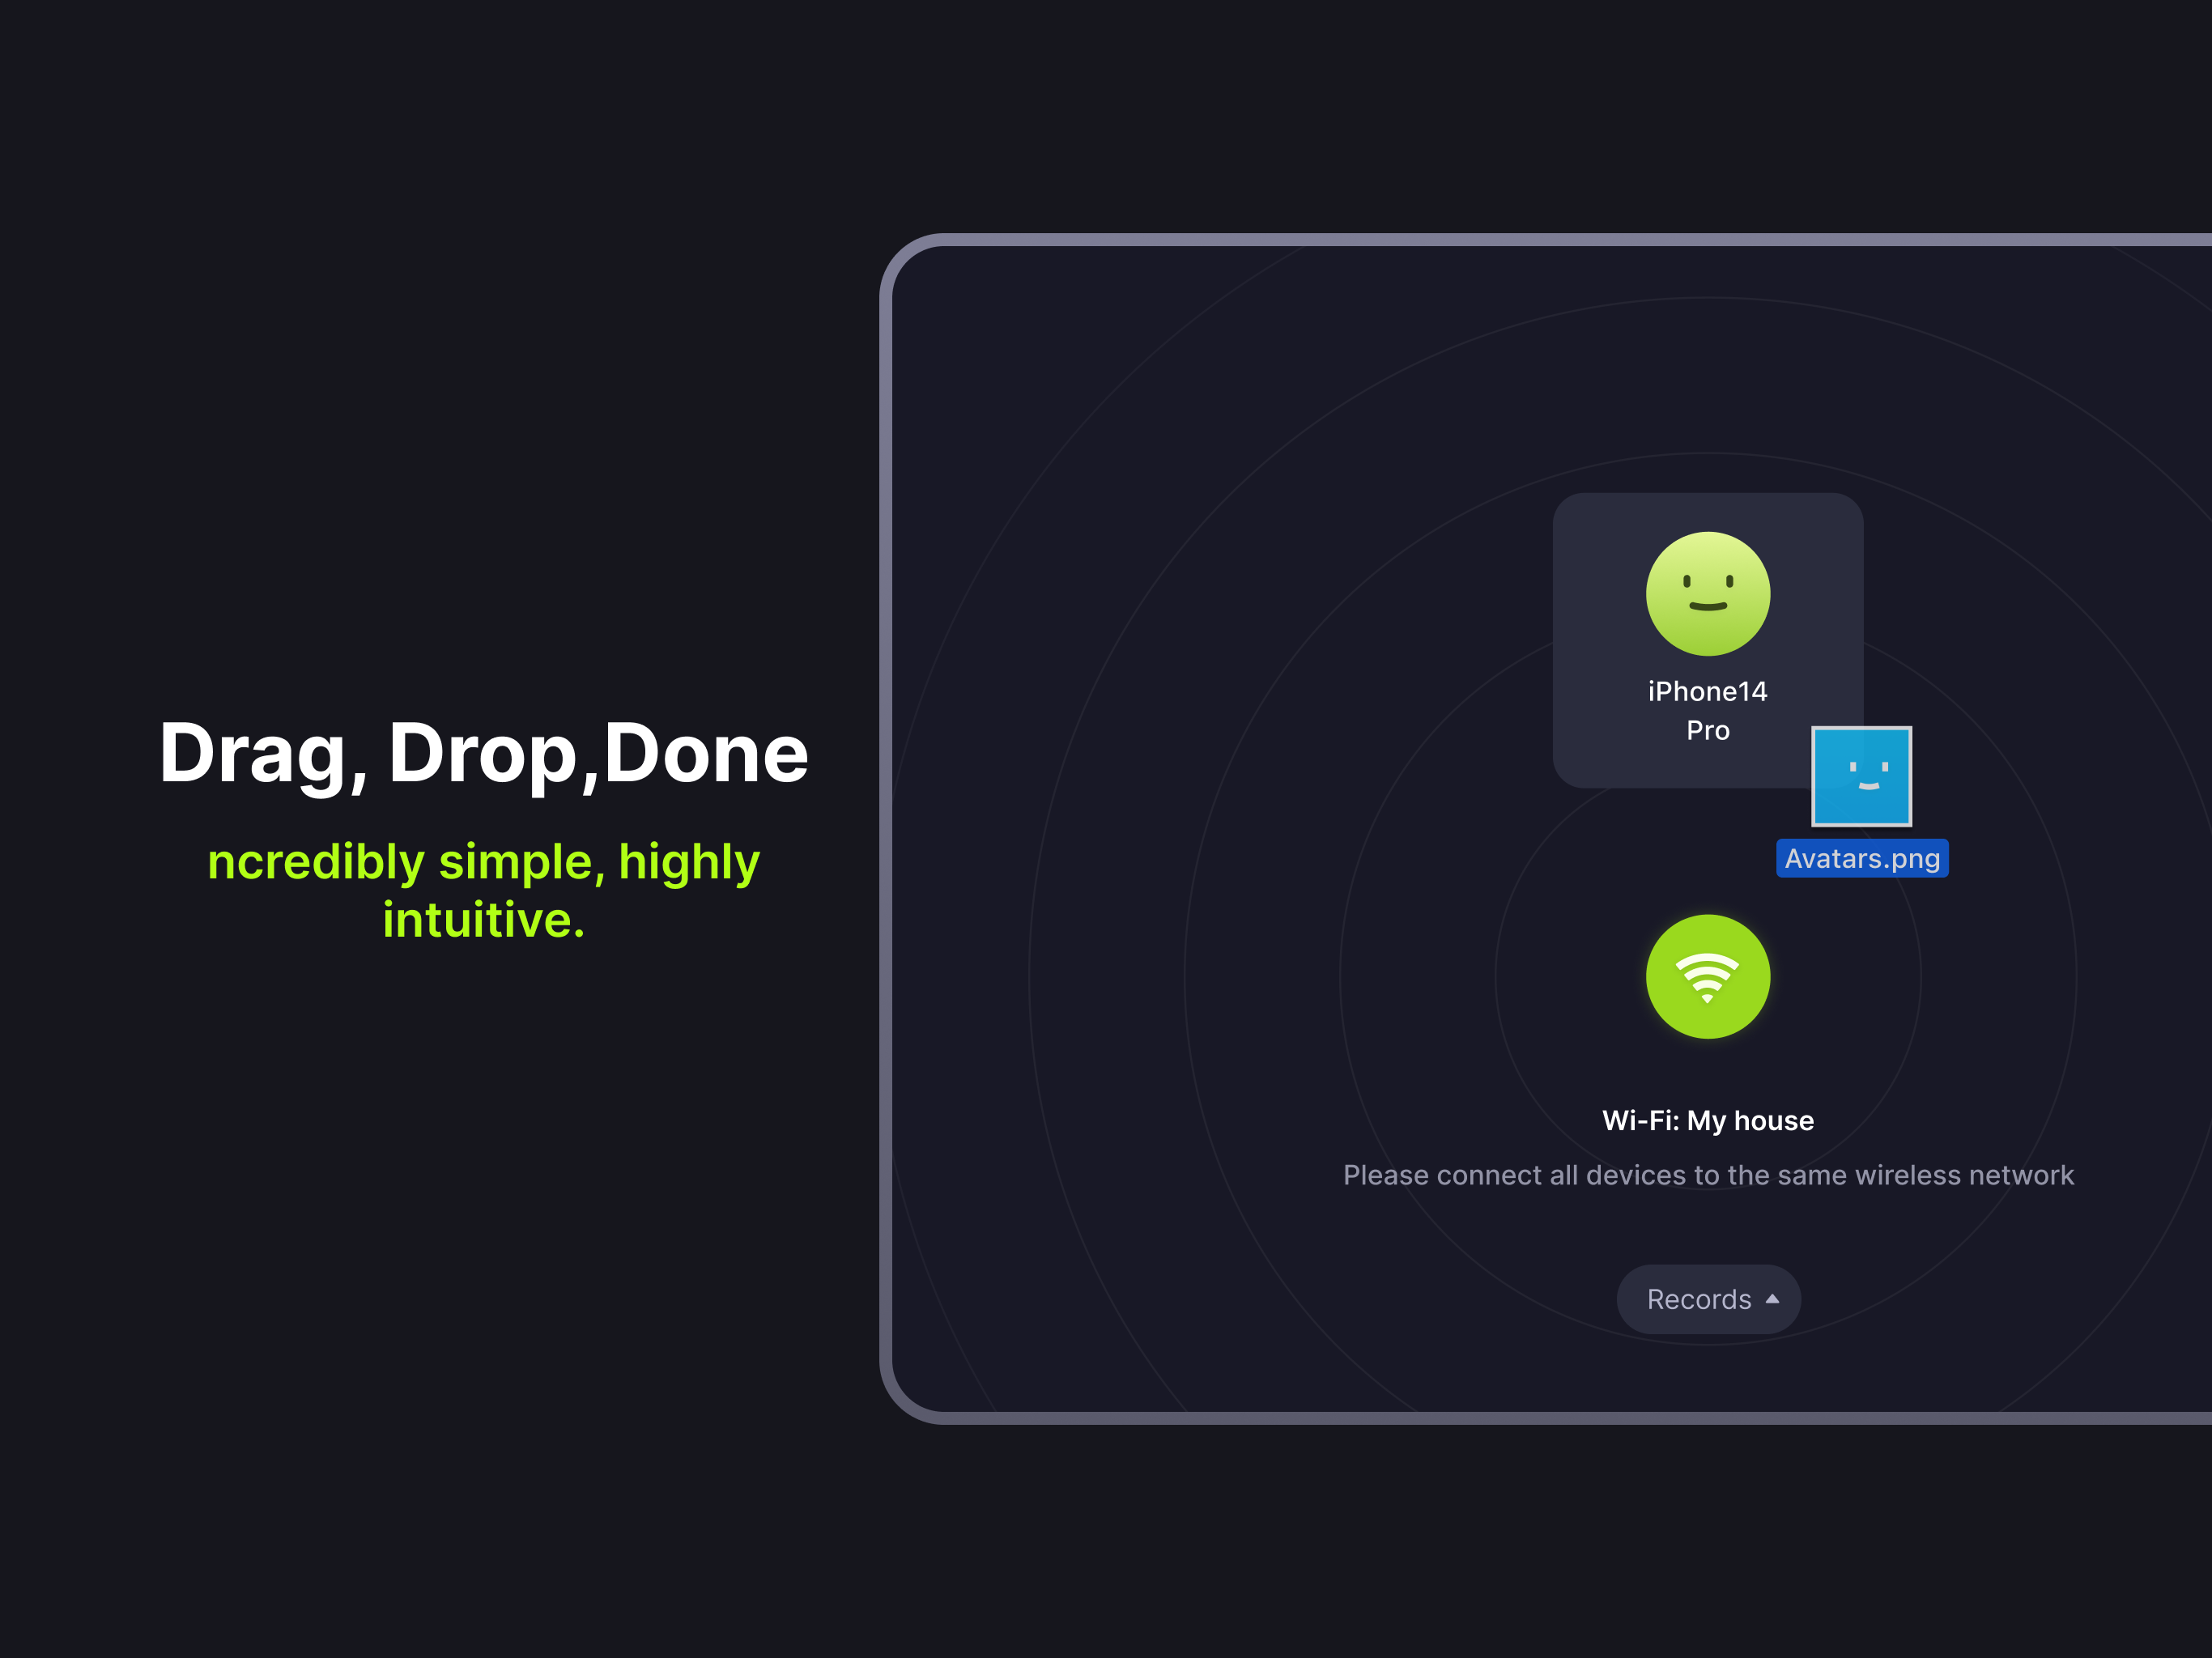The width and height of the screenshot is (2212, 1658).
Task: Click the green smiley device avatar
Action: (1708, 594)
